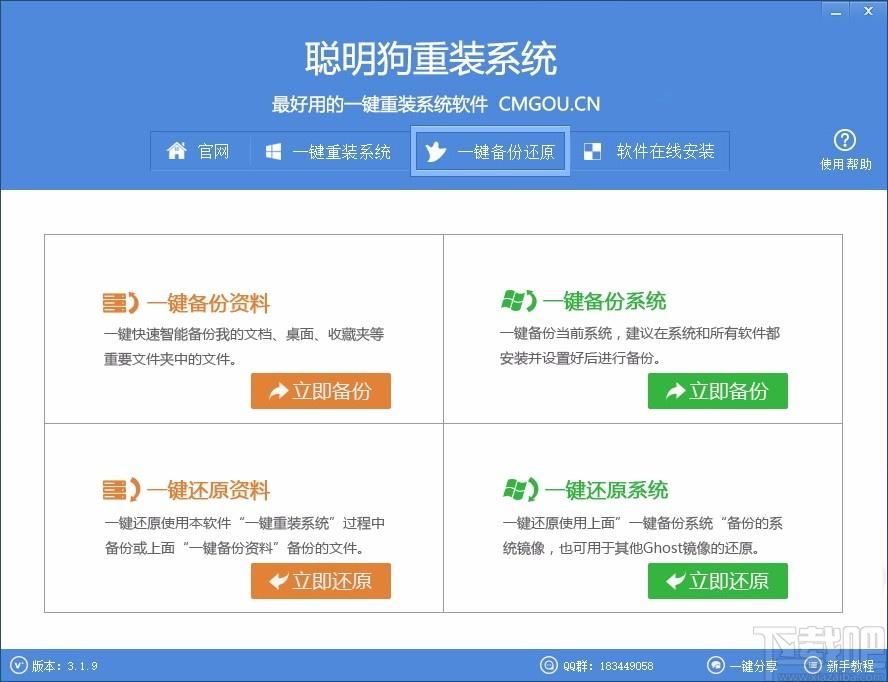Click QQ群 number 183449058
The image size is (888, 682).
click(626, 666)
